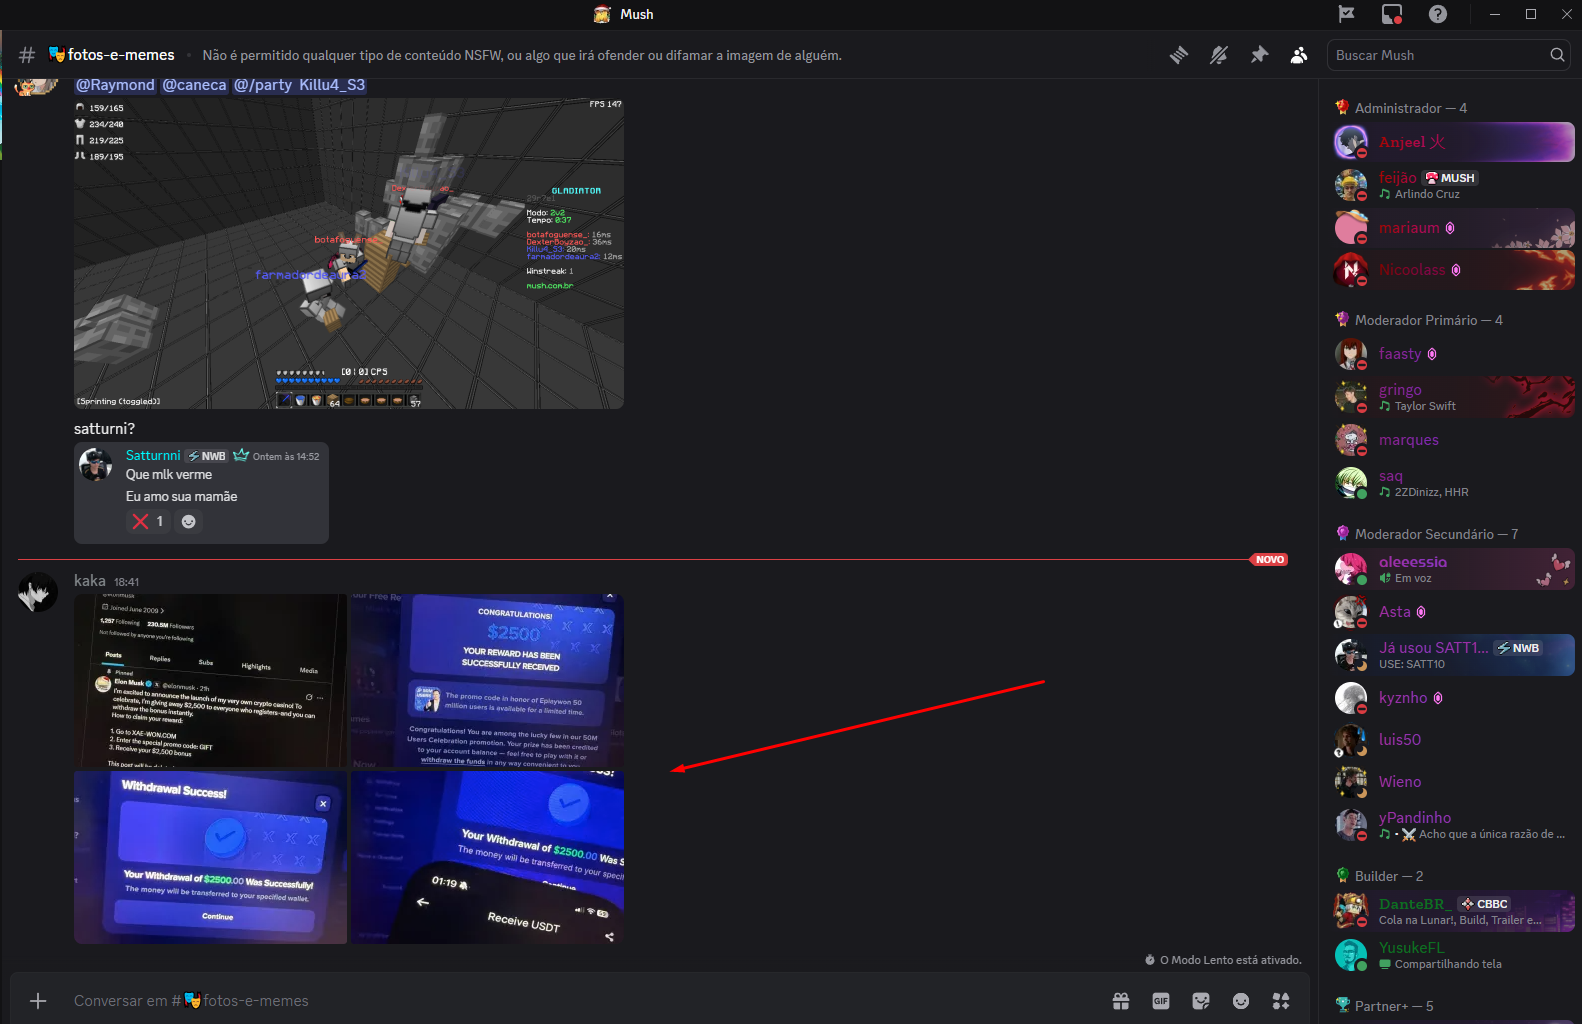This screenshot has height=1024, width=1582.
Task: Open member Já usou SATT1...
Action: (x=1454, y=655)
